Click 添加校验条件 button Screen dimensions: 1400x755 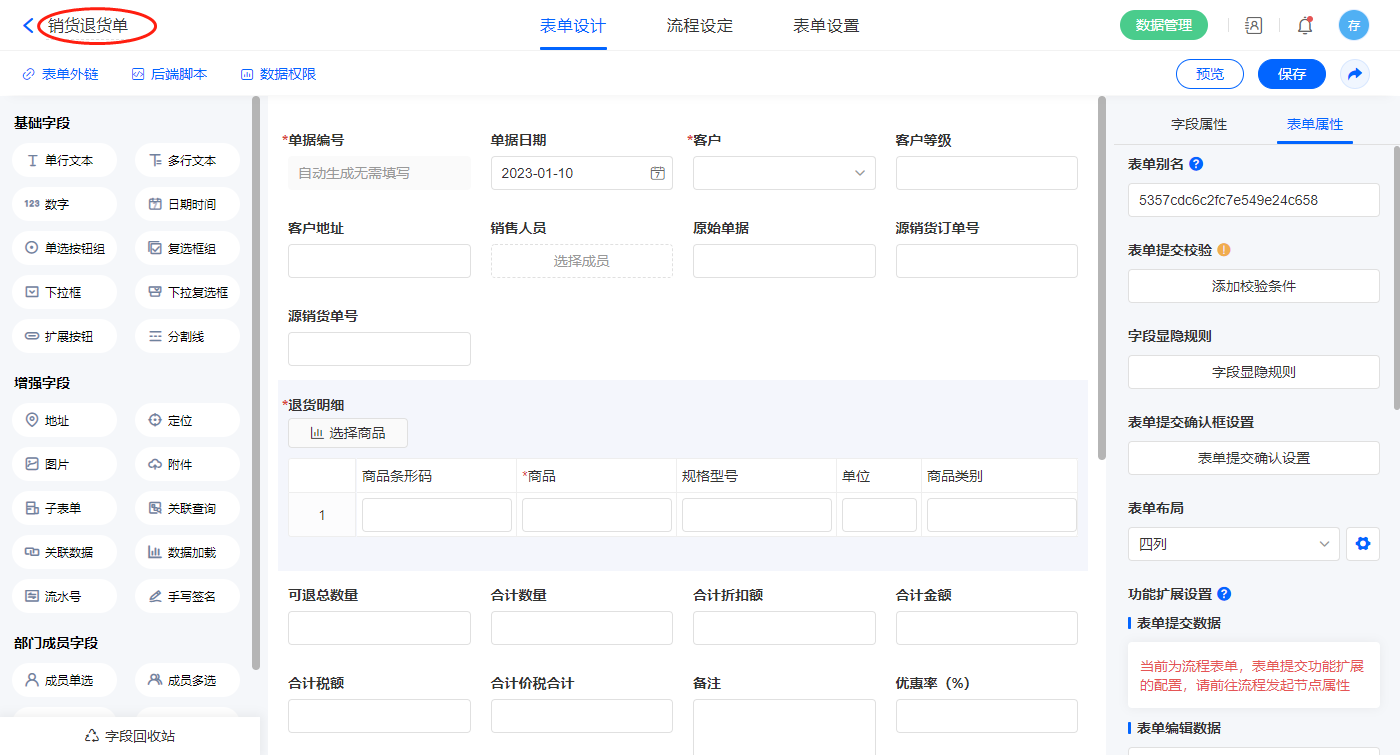1253,286
